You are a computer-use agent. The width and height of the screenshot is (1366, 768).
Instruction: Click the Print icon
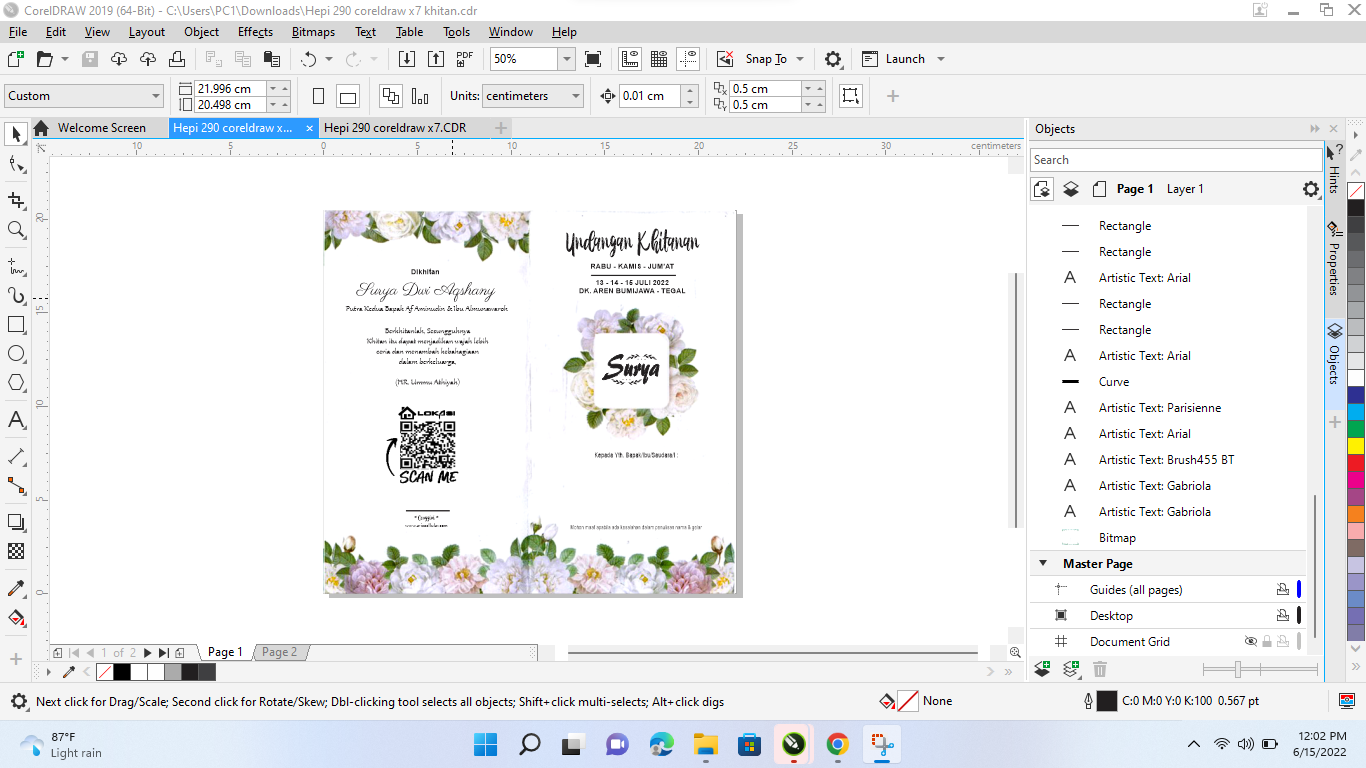click(x=177, y=59)
